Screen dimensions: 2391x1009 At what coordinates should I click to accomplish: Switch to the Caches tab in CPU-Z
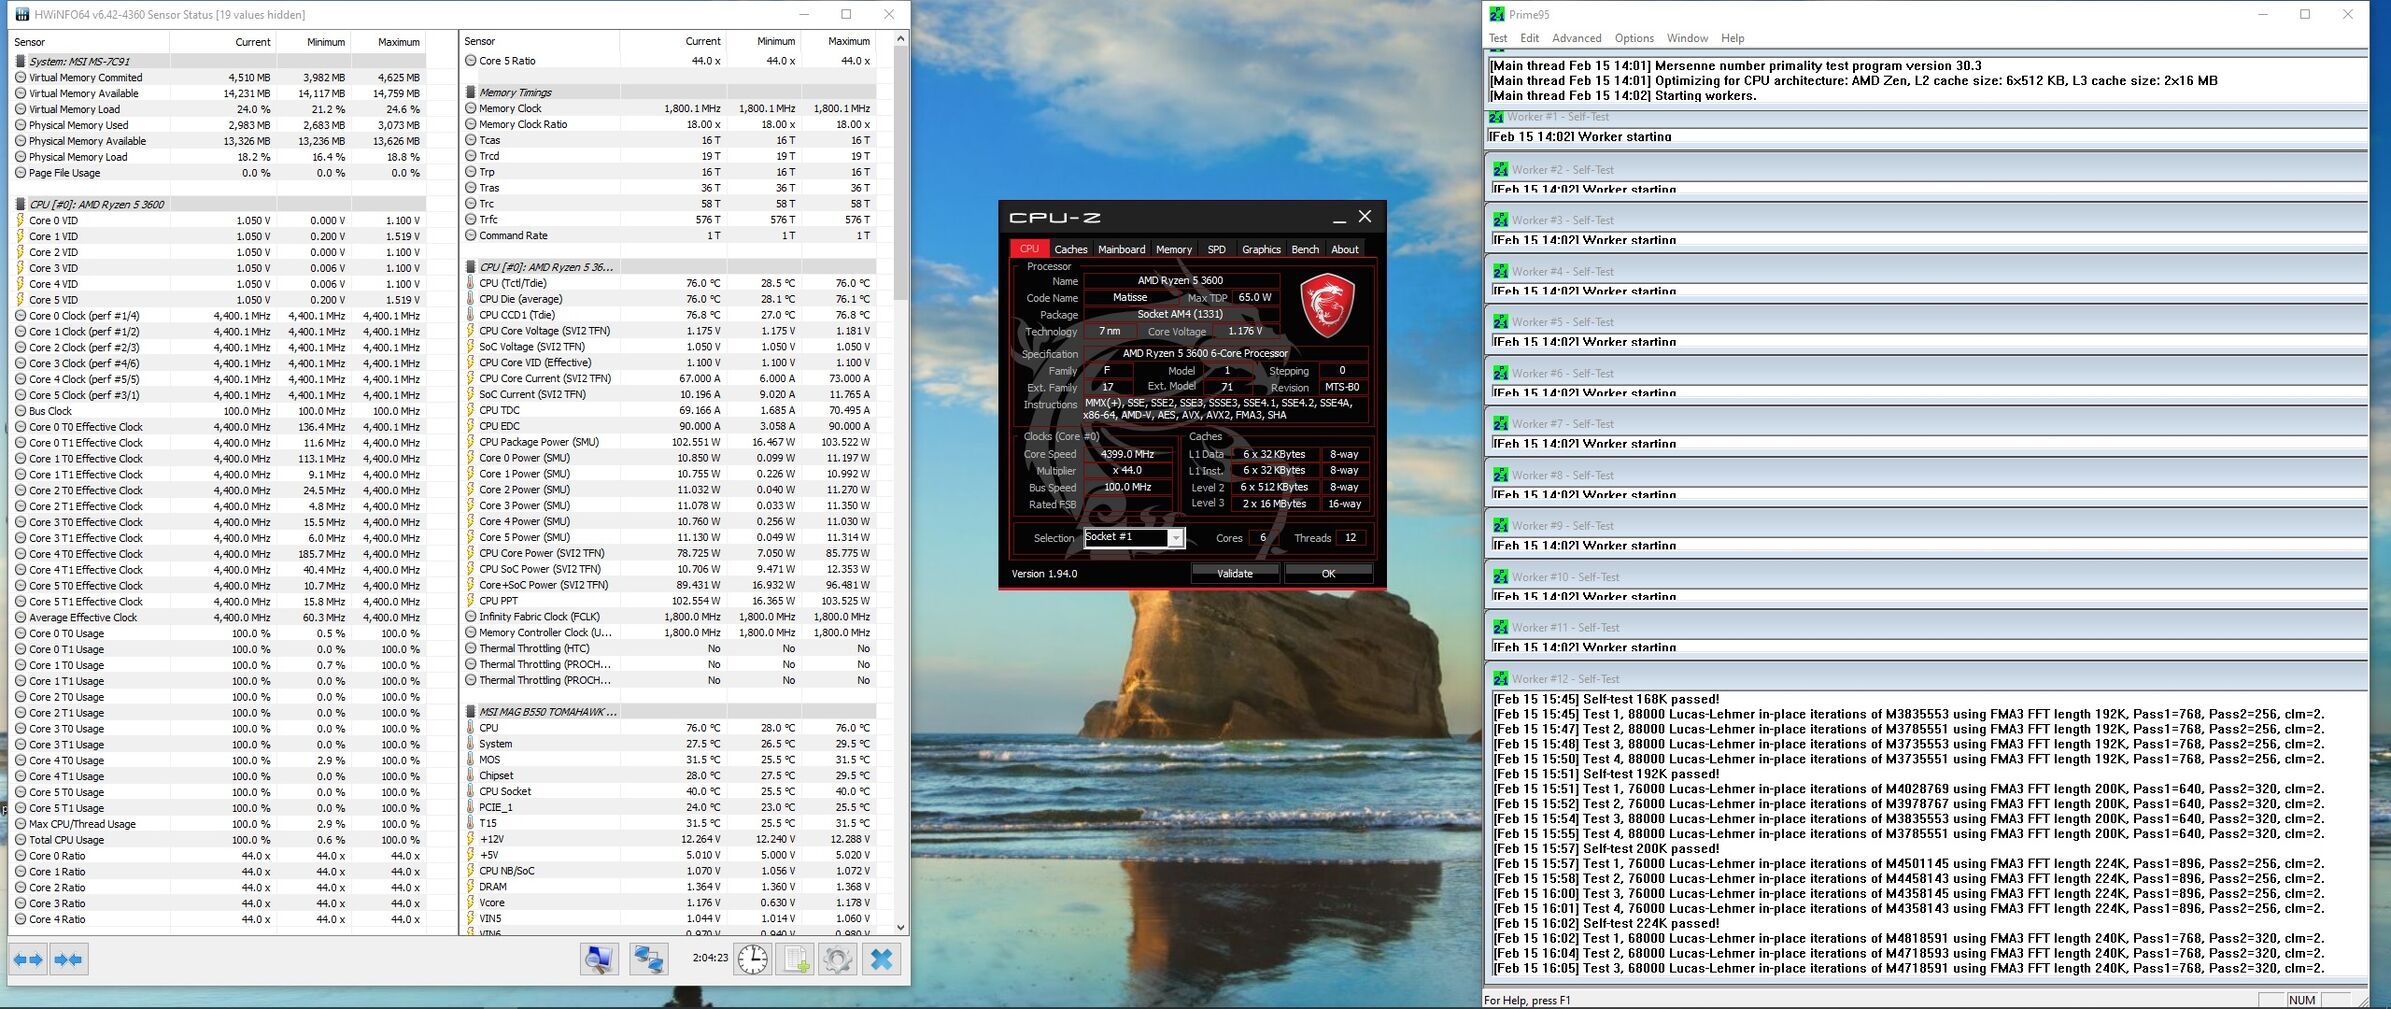(x=1070, y=249)
